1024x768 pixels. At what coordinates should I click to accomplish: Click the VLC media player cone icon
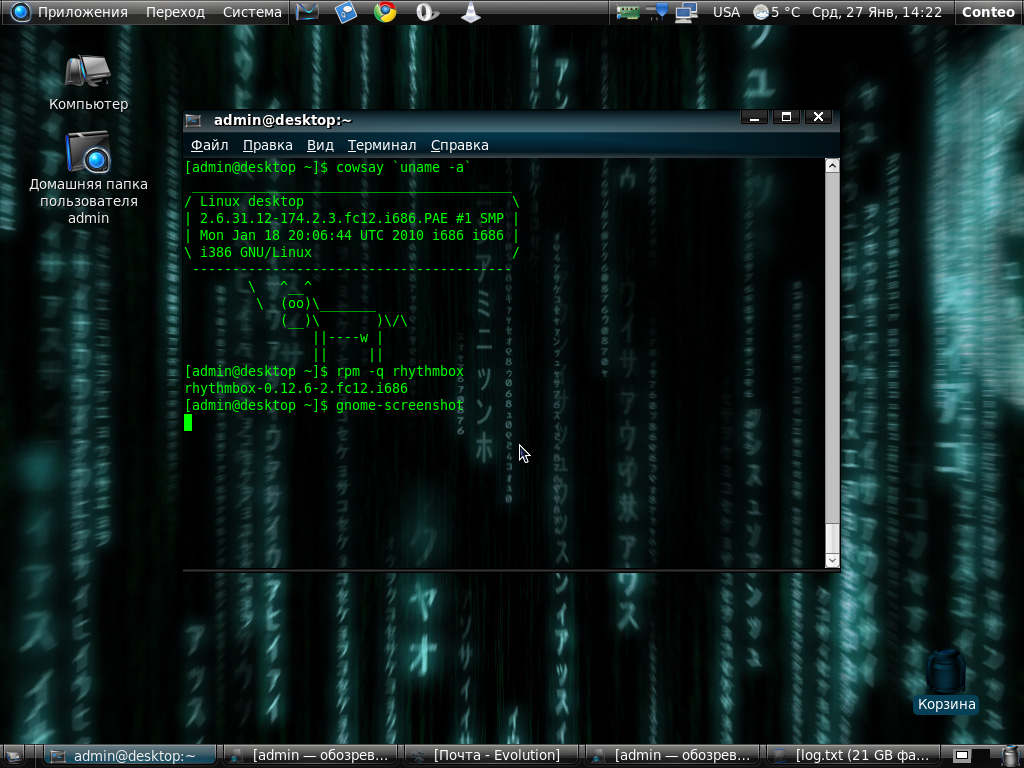click(x=469, y=12)
